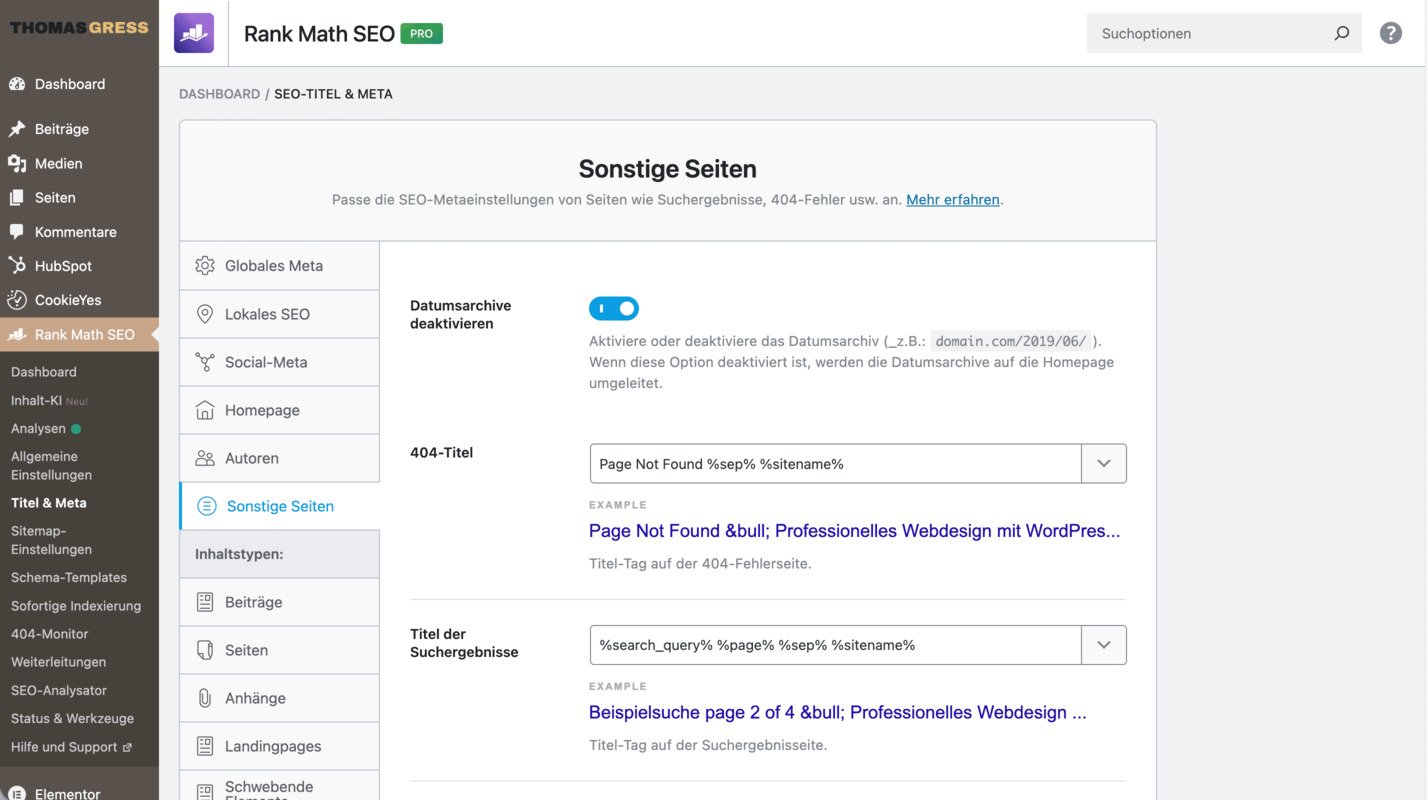1428x800 pixels.
Task: Click the Autoren people icon
Action: coord(205,458)
